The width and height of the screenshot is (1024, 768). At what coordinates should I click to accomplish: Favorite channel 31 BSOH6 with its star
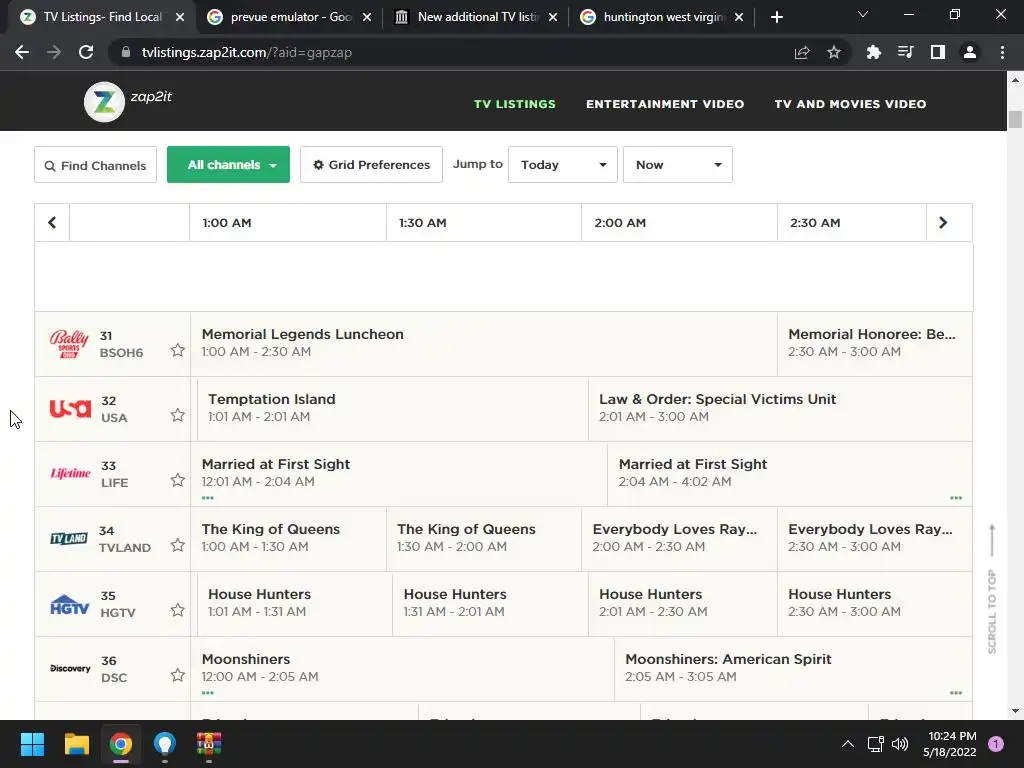pyautogui.click(x=178, y=351)
